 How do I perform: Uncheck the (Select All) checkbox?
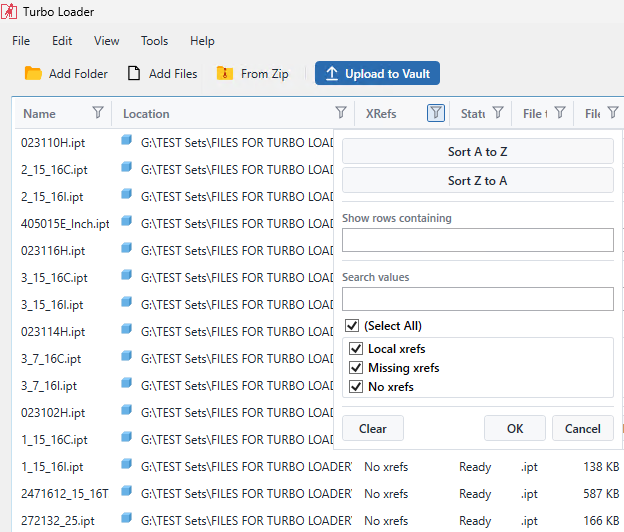pos(352,325)
